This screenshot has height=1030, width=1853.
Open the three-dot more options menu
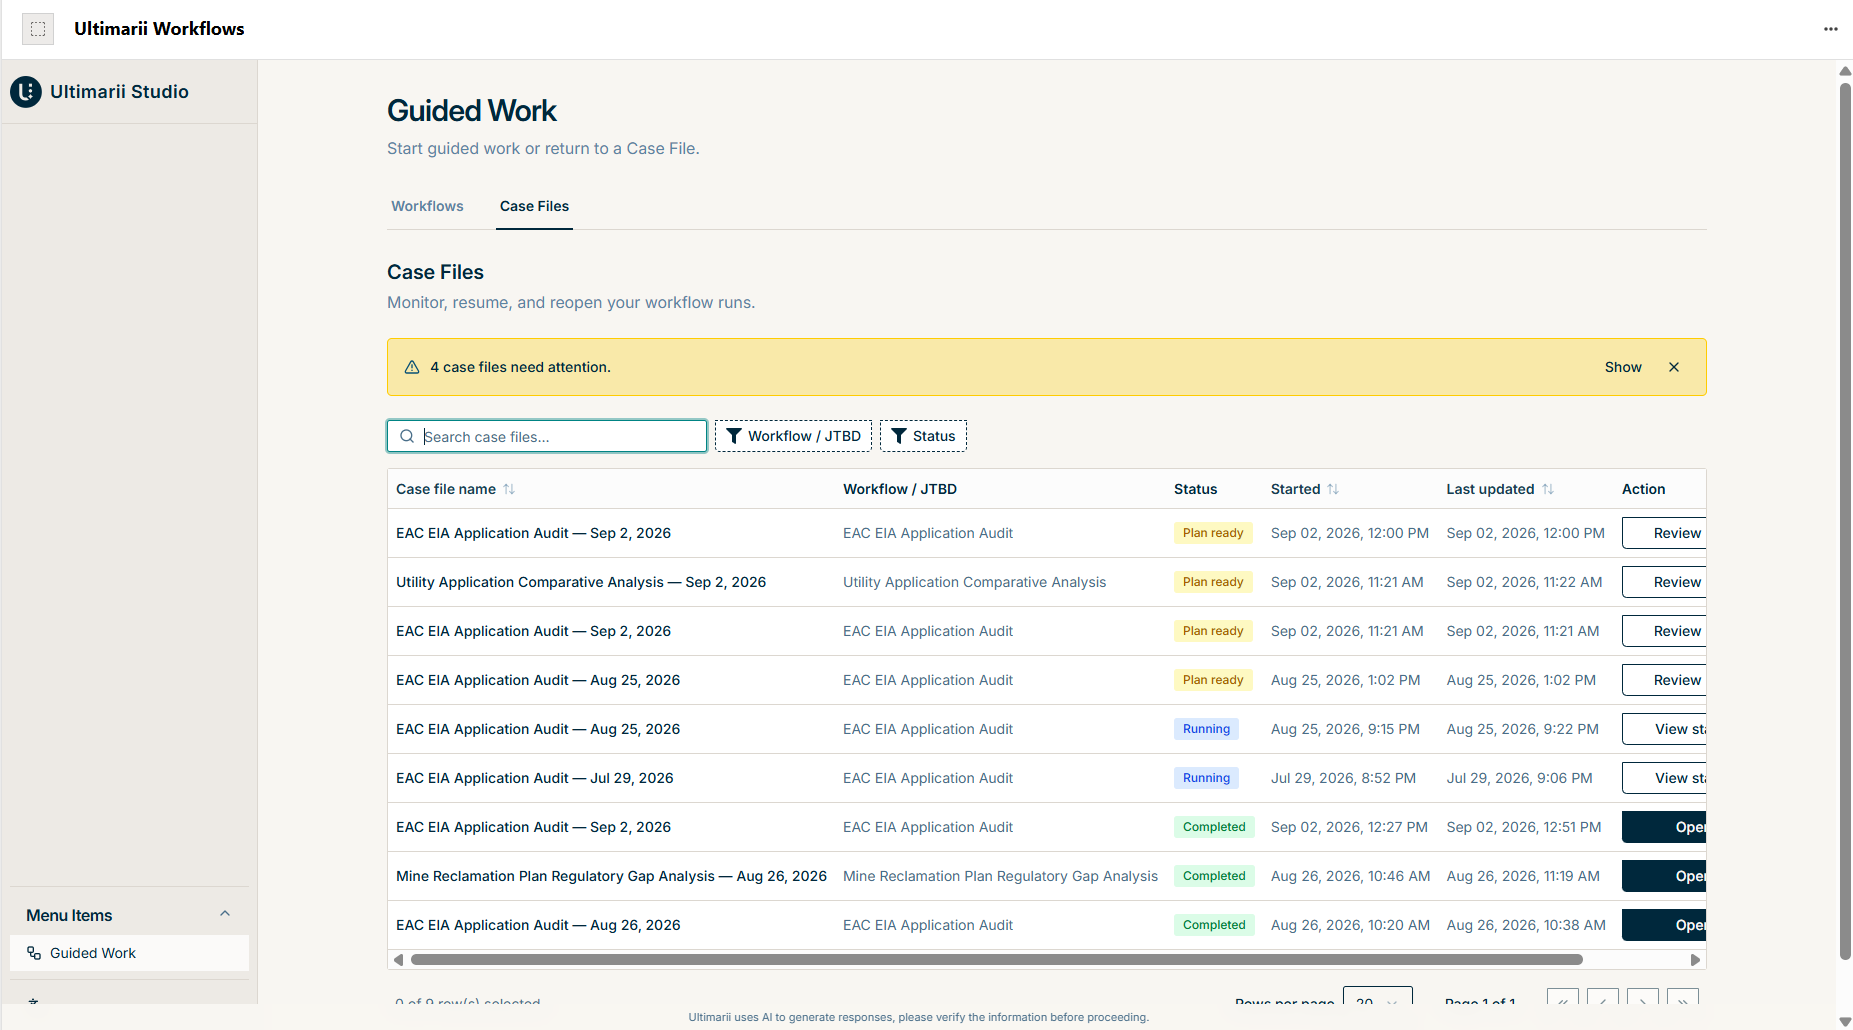coord(1830,29)
